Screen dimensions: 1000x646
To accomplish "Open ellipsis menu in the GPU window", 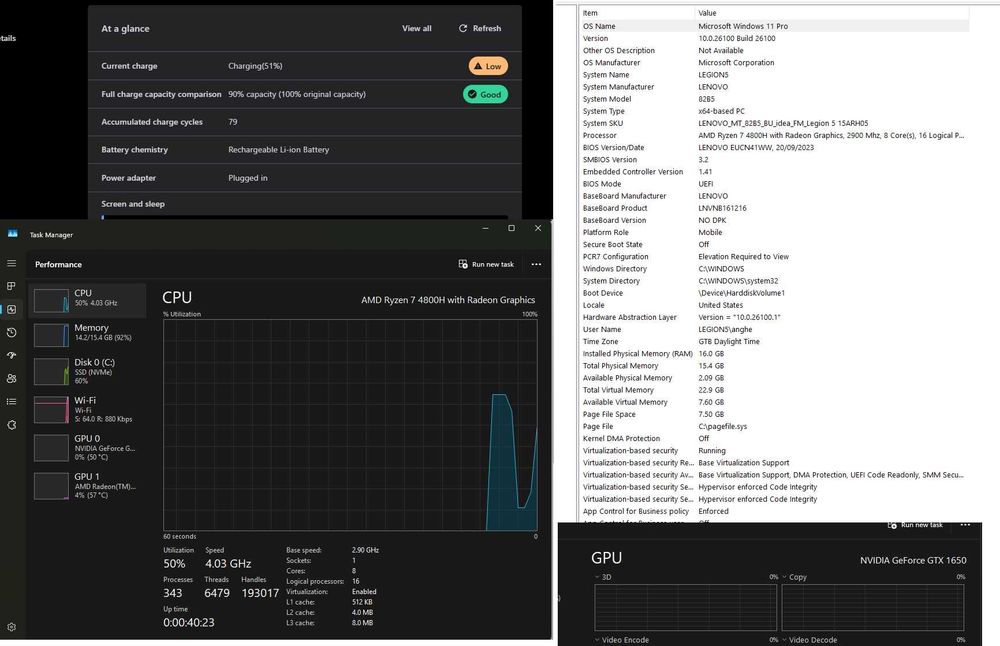I will (966, 525).
